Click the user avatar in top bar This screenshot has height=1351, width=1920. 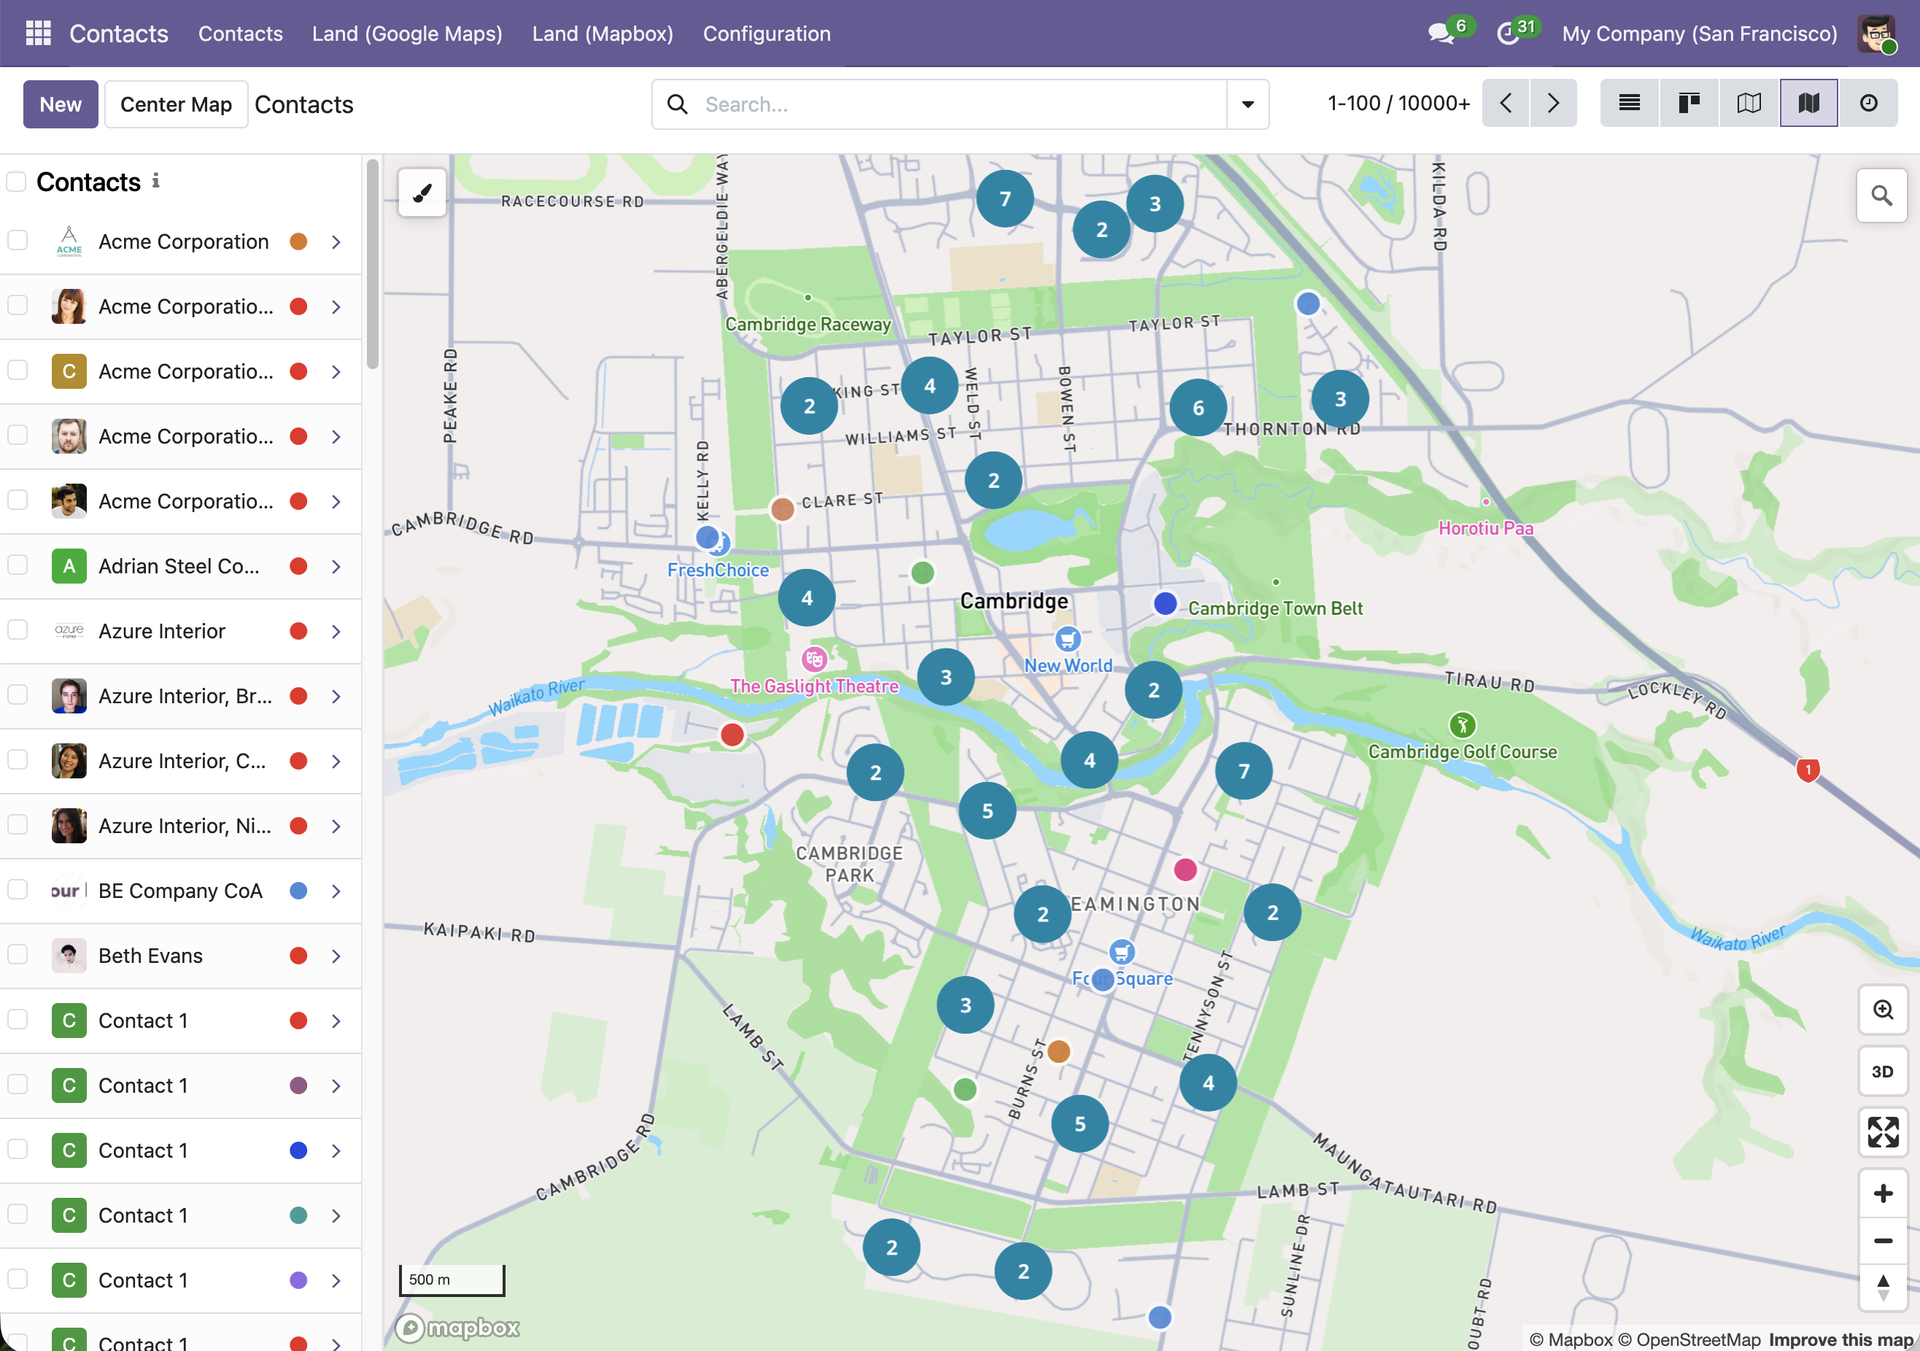pos(1877,33)
